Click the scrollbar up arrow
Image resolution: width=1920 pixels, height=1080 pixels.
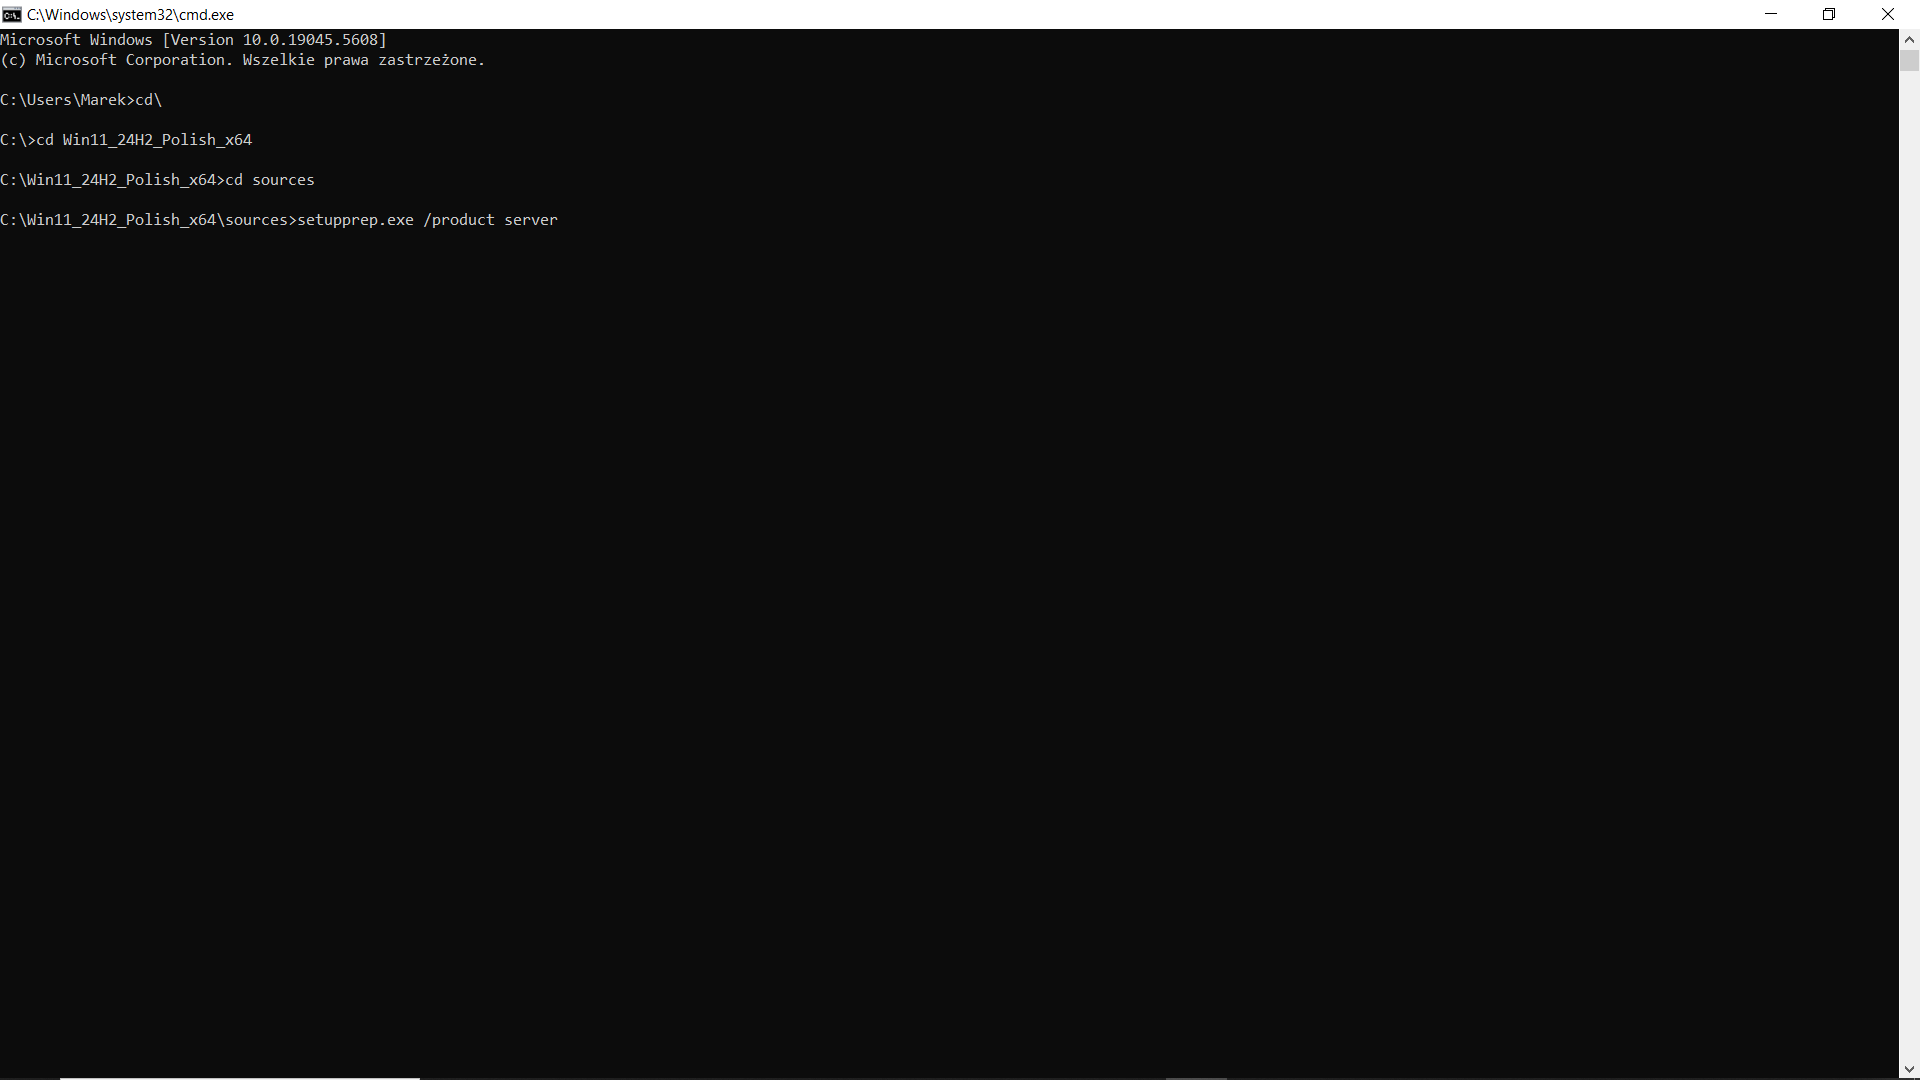(x=1909, y=40)
